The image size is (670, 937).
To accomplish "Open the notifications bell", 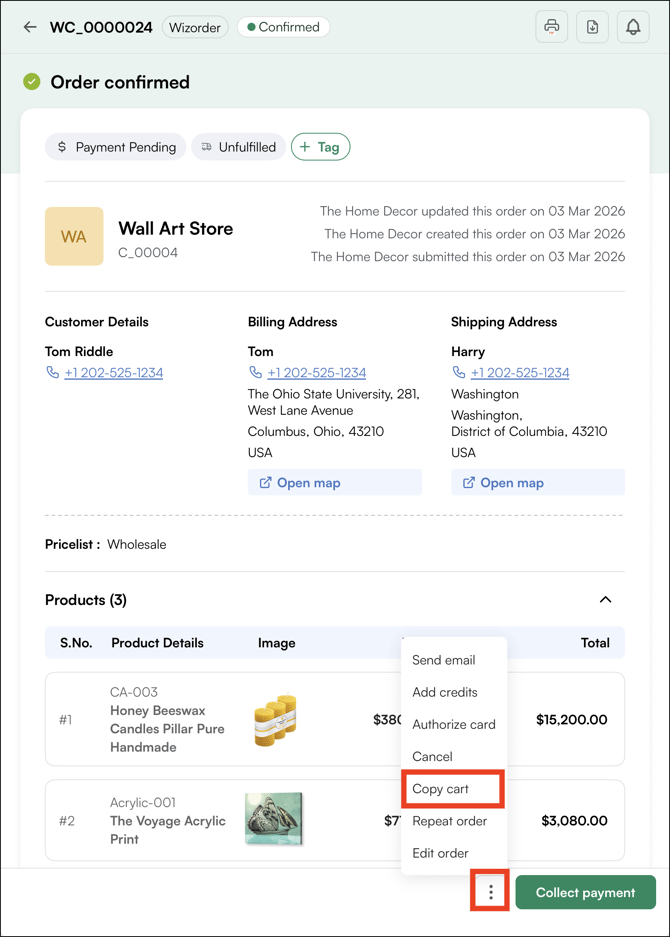I will click(x=633, y=27).
